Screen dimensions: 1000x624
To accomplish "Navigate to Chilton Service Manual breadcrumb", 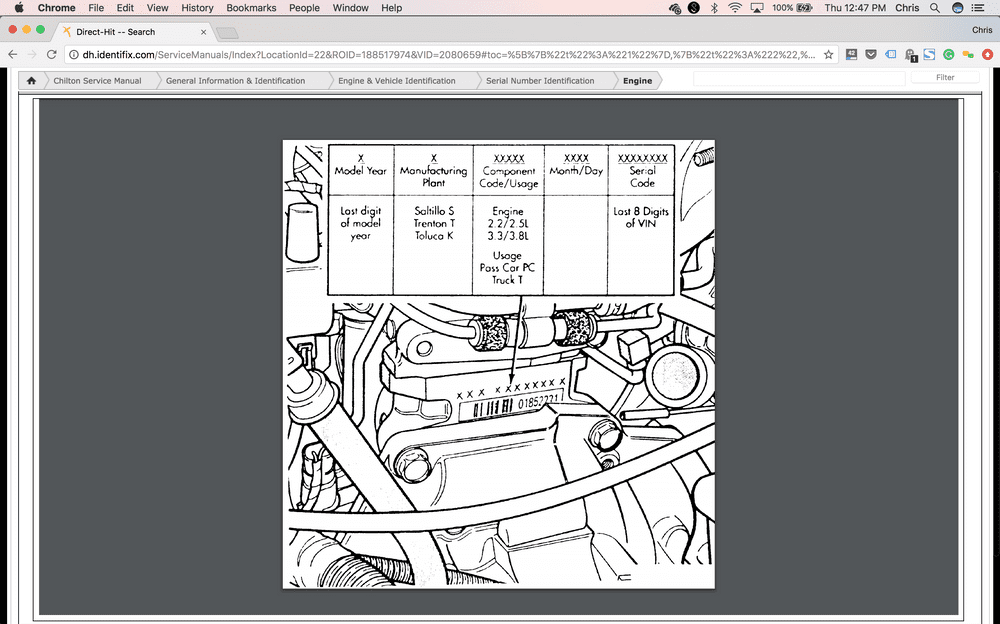I will [97, 81].
